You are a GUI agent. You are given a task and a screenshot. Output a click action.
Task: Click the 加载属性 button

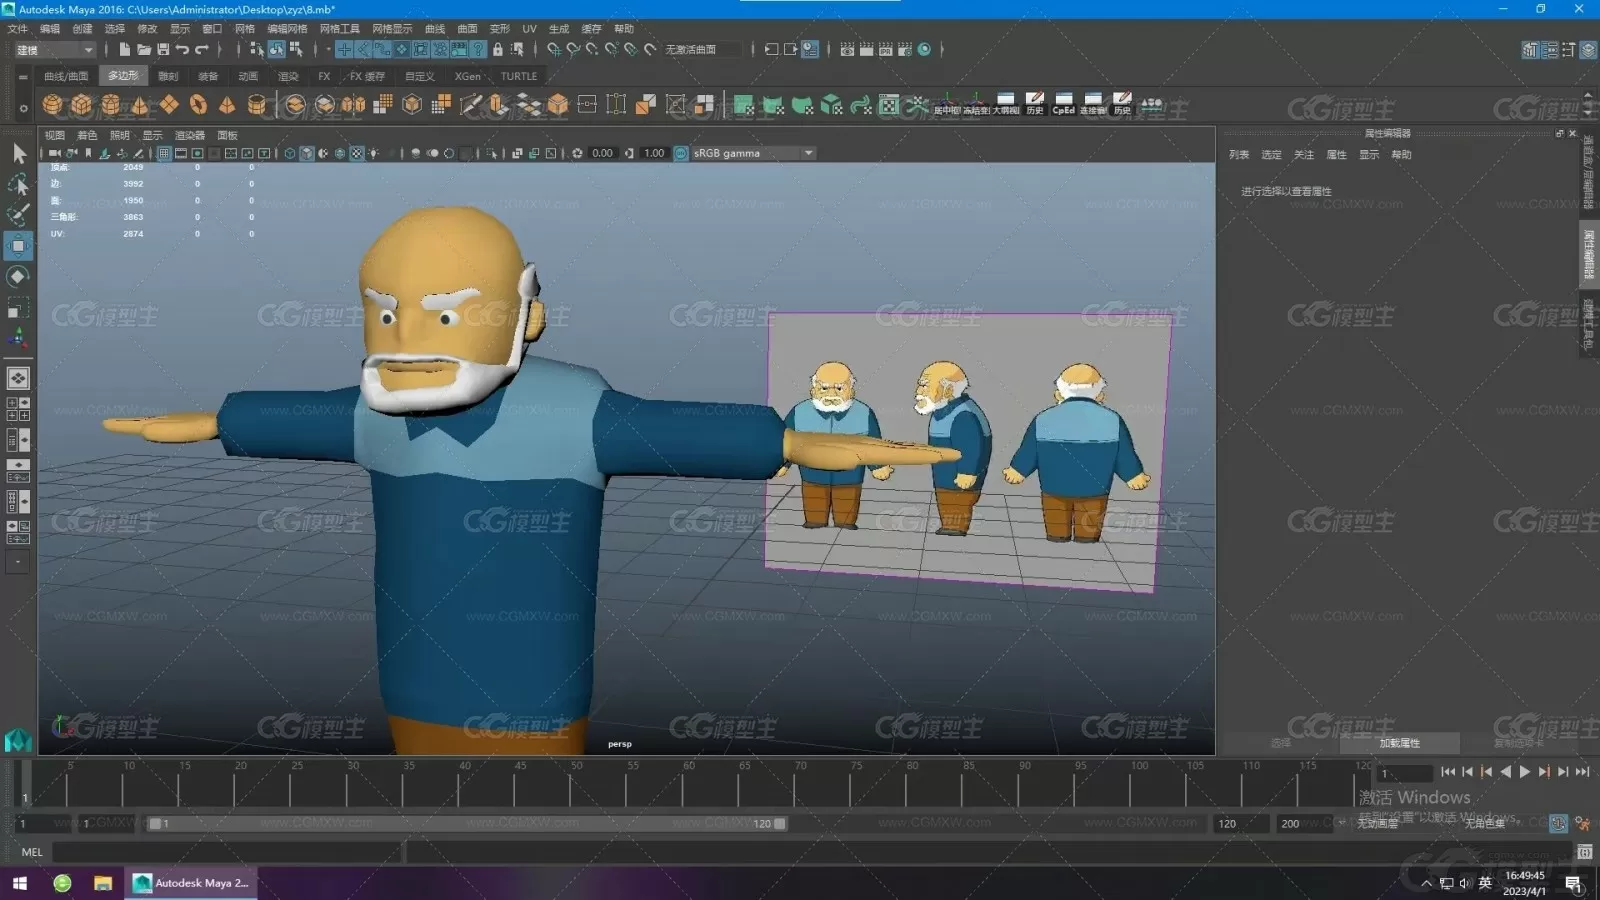[x=1399, y=743]
